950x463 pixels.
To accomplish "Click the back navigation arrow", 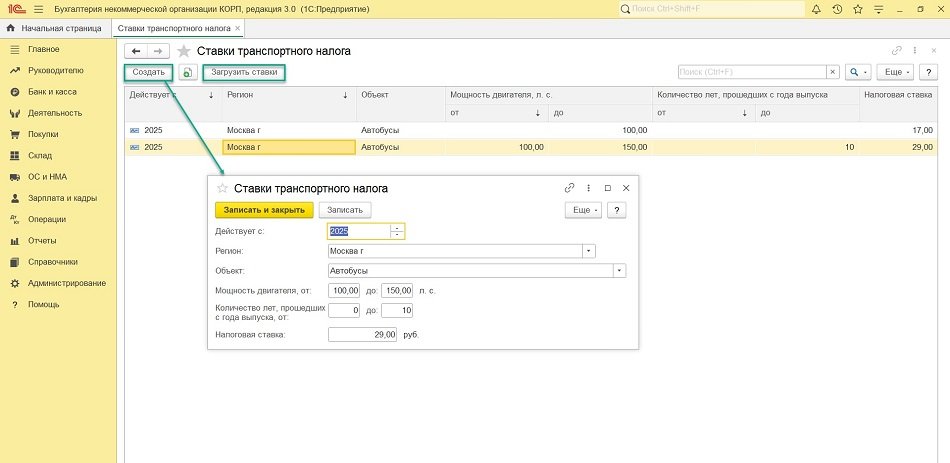I will pos(136,50).
